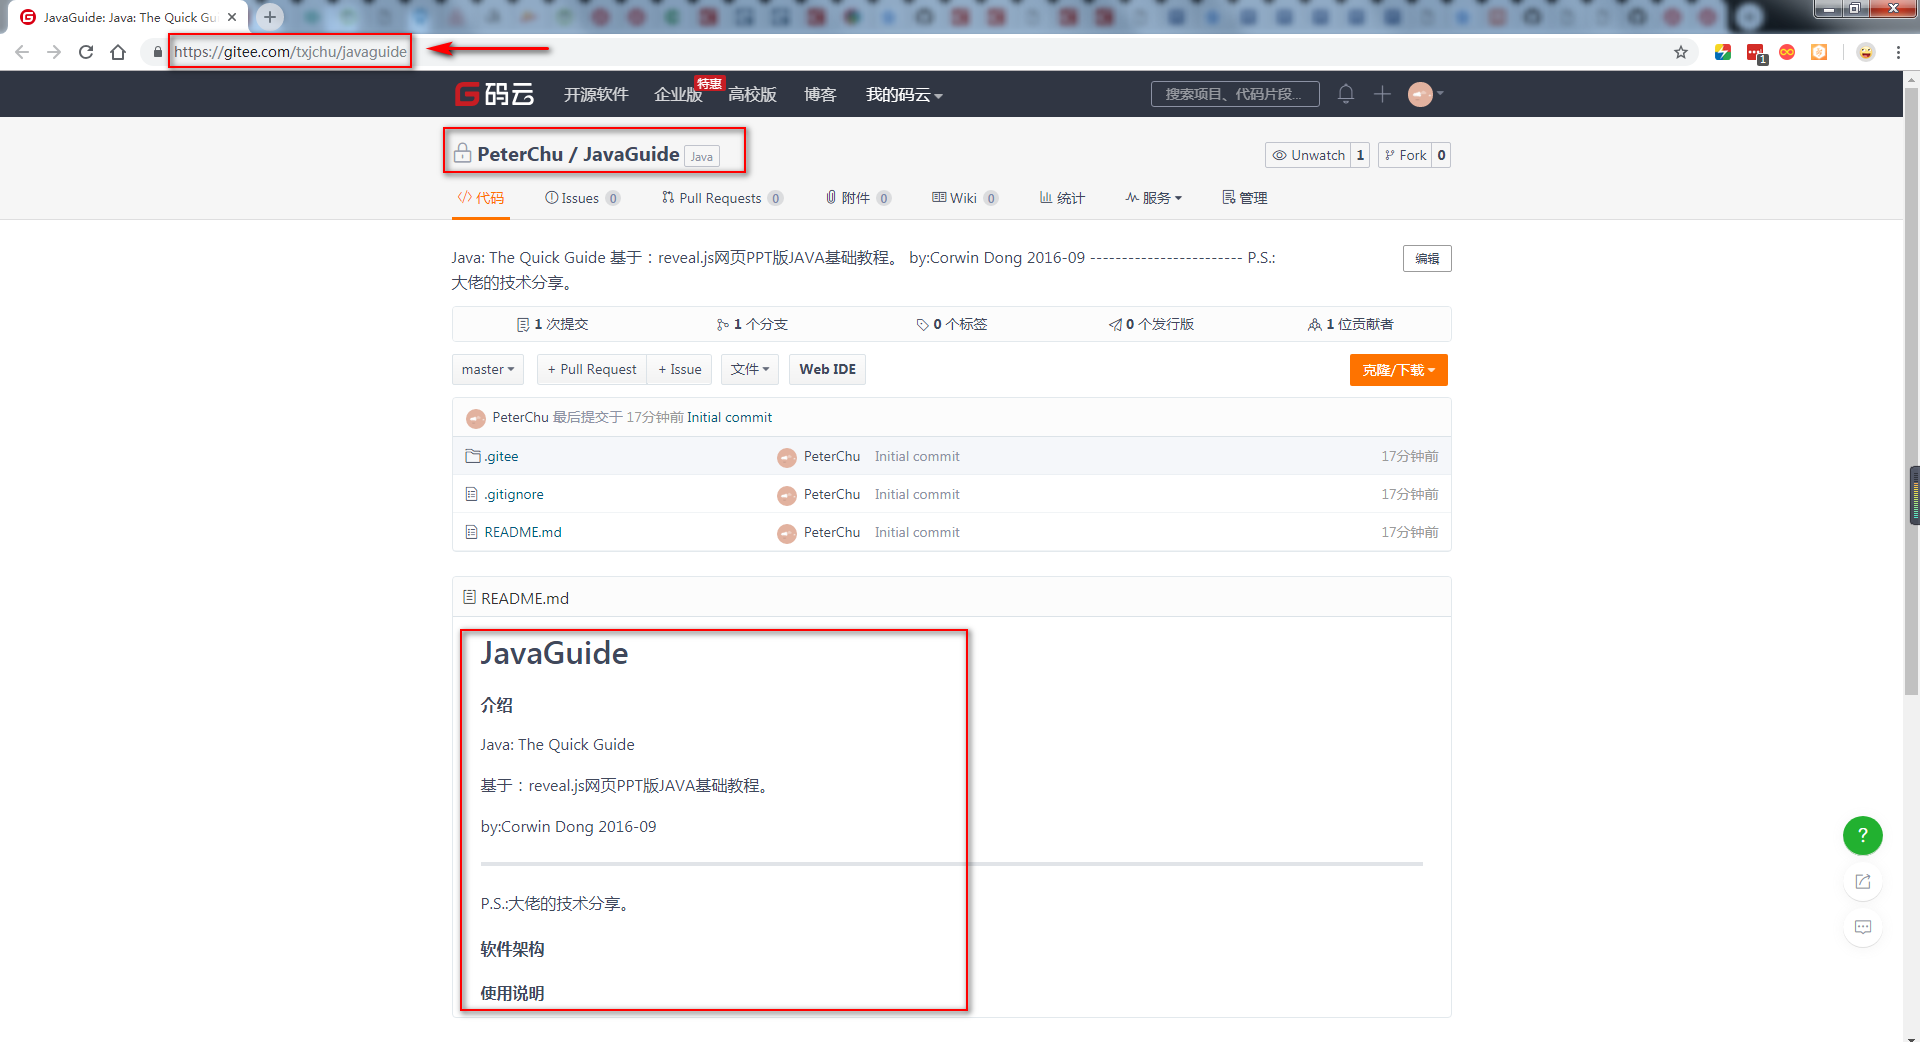This screenshot has width=1920, height=1042.
Task: Open the 文件 dropdown
Action: pos(750,369)
